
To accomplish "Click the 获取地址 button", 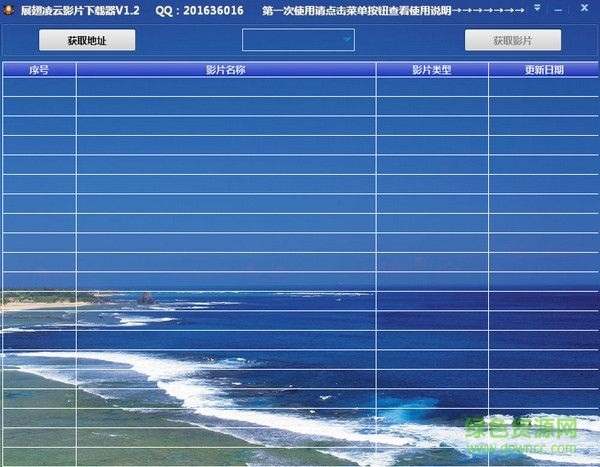I will (87, 40).
